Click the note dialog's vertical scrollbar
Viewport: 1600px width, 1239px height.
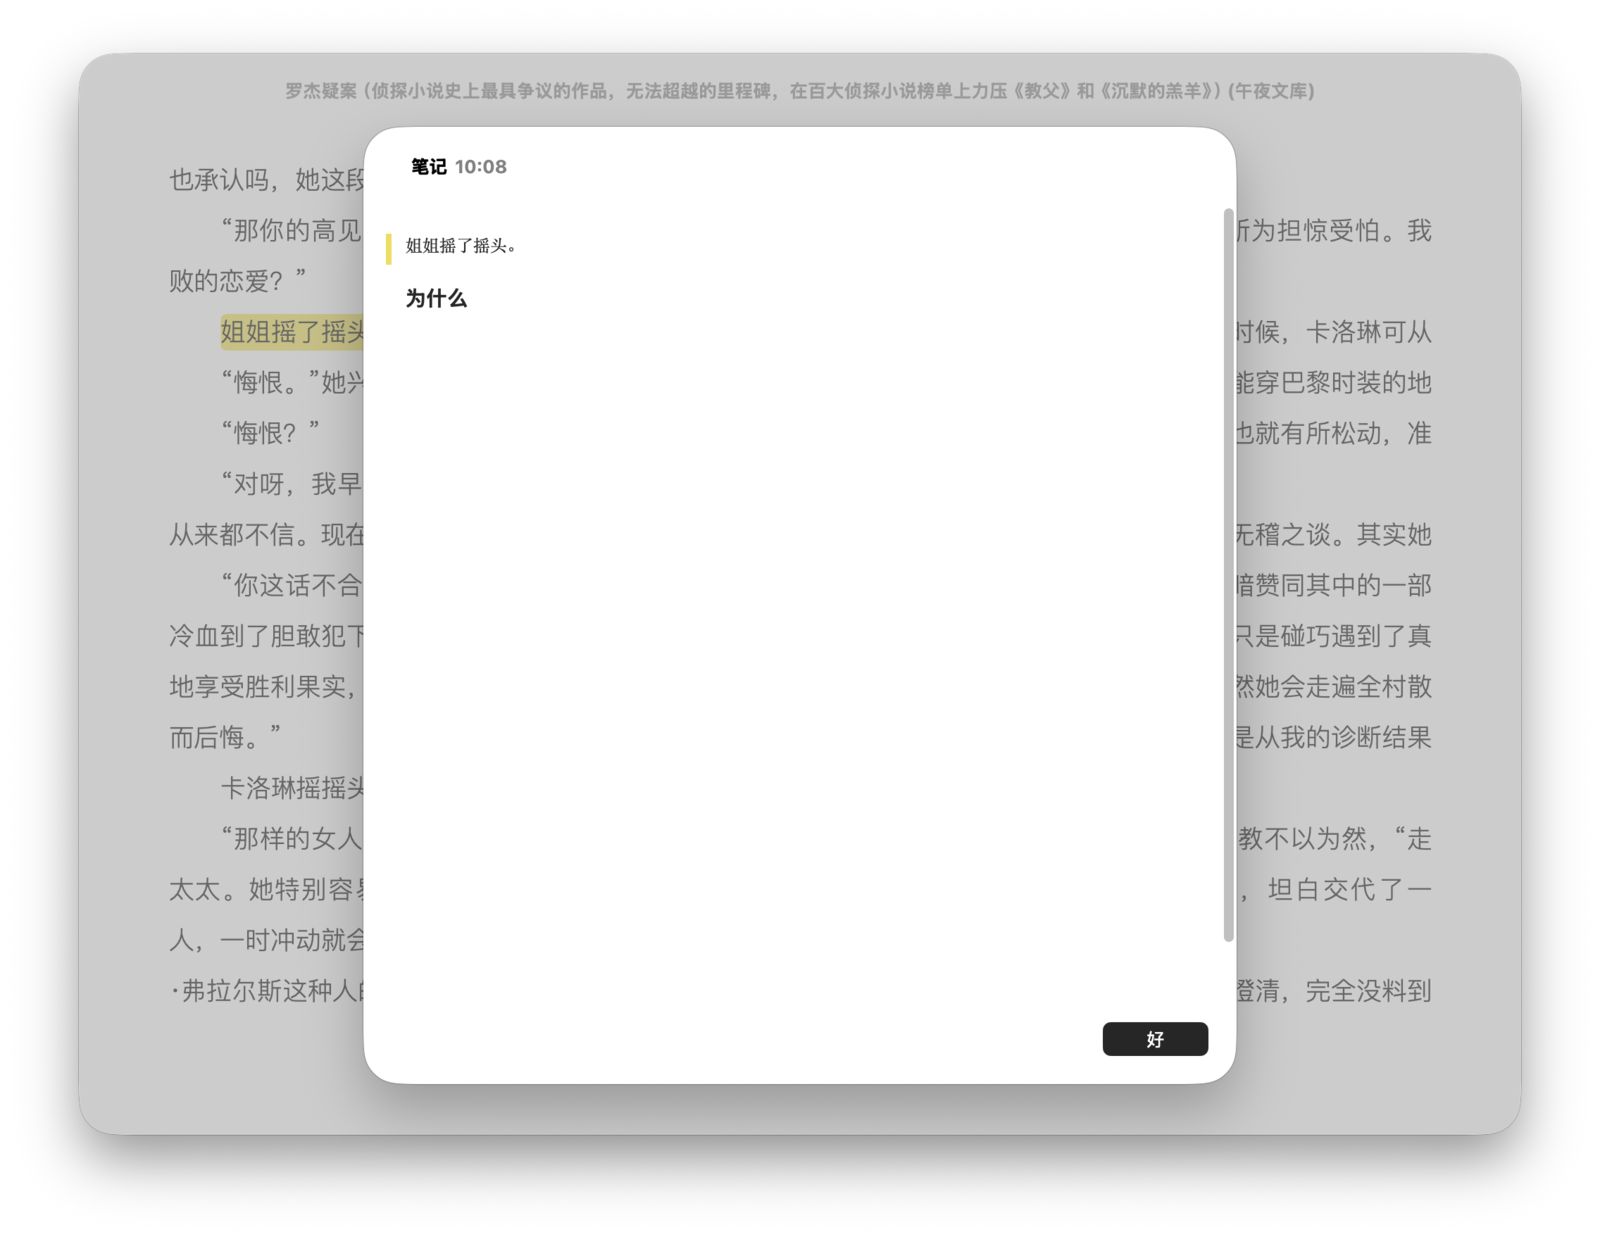click(x=1228, y=574)
